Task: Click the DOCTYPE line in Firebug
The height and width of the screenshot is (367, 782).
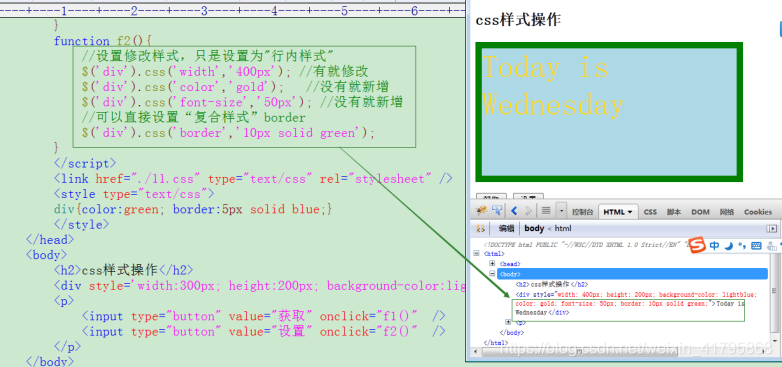Action: click(586, 244)
